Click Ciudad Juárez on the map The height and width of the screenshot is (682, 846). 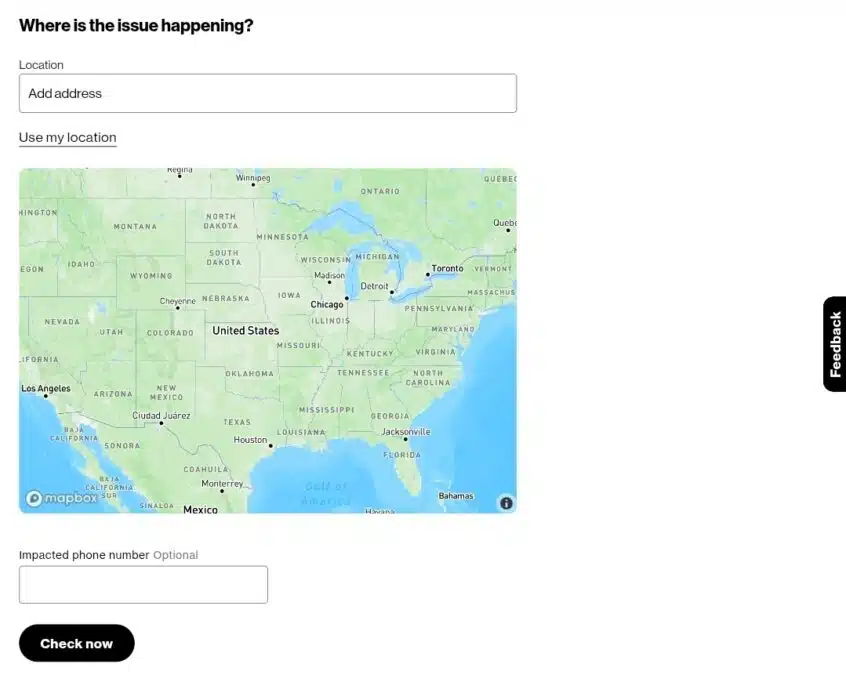click(161, 422)
